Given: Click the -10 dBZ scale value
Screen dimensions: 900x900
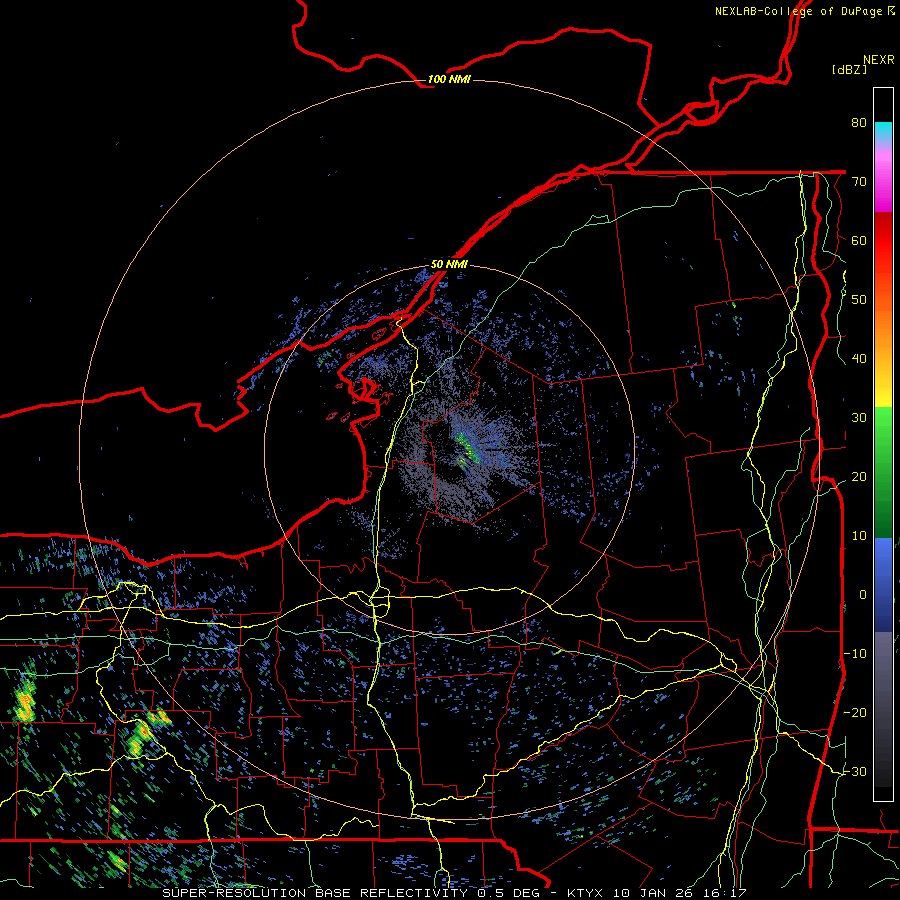Looking at the screenshot, I should (x=855, y=653).
